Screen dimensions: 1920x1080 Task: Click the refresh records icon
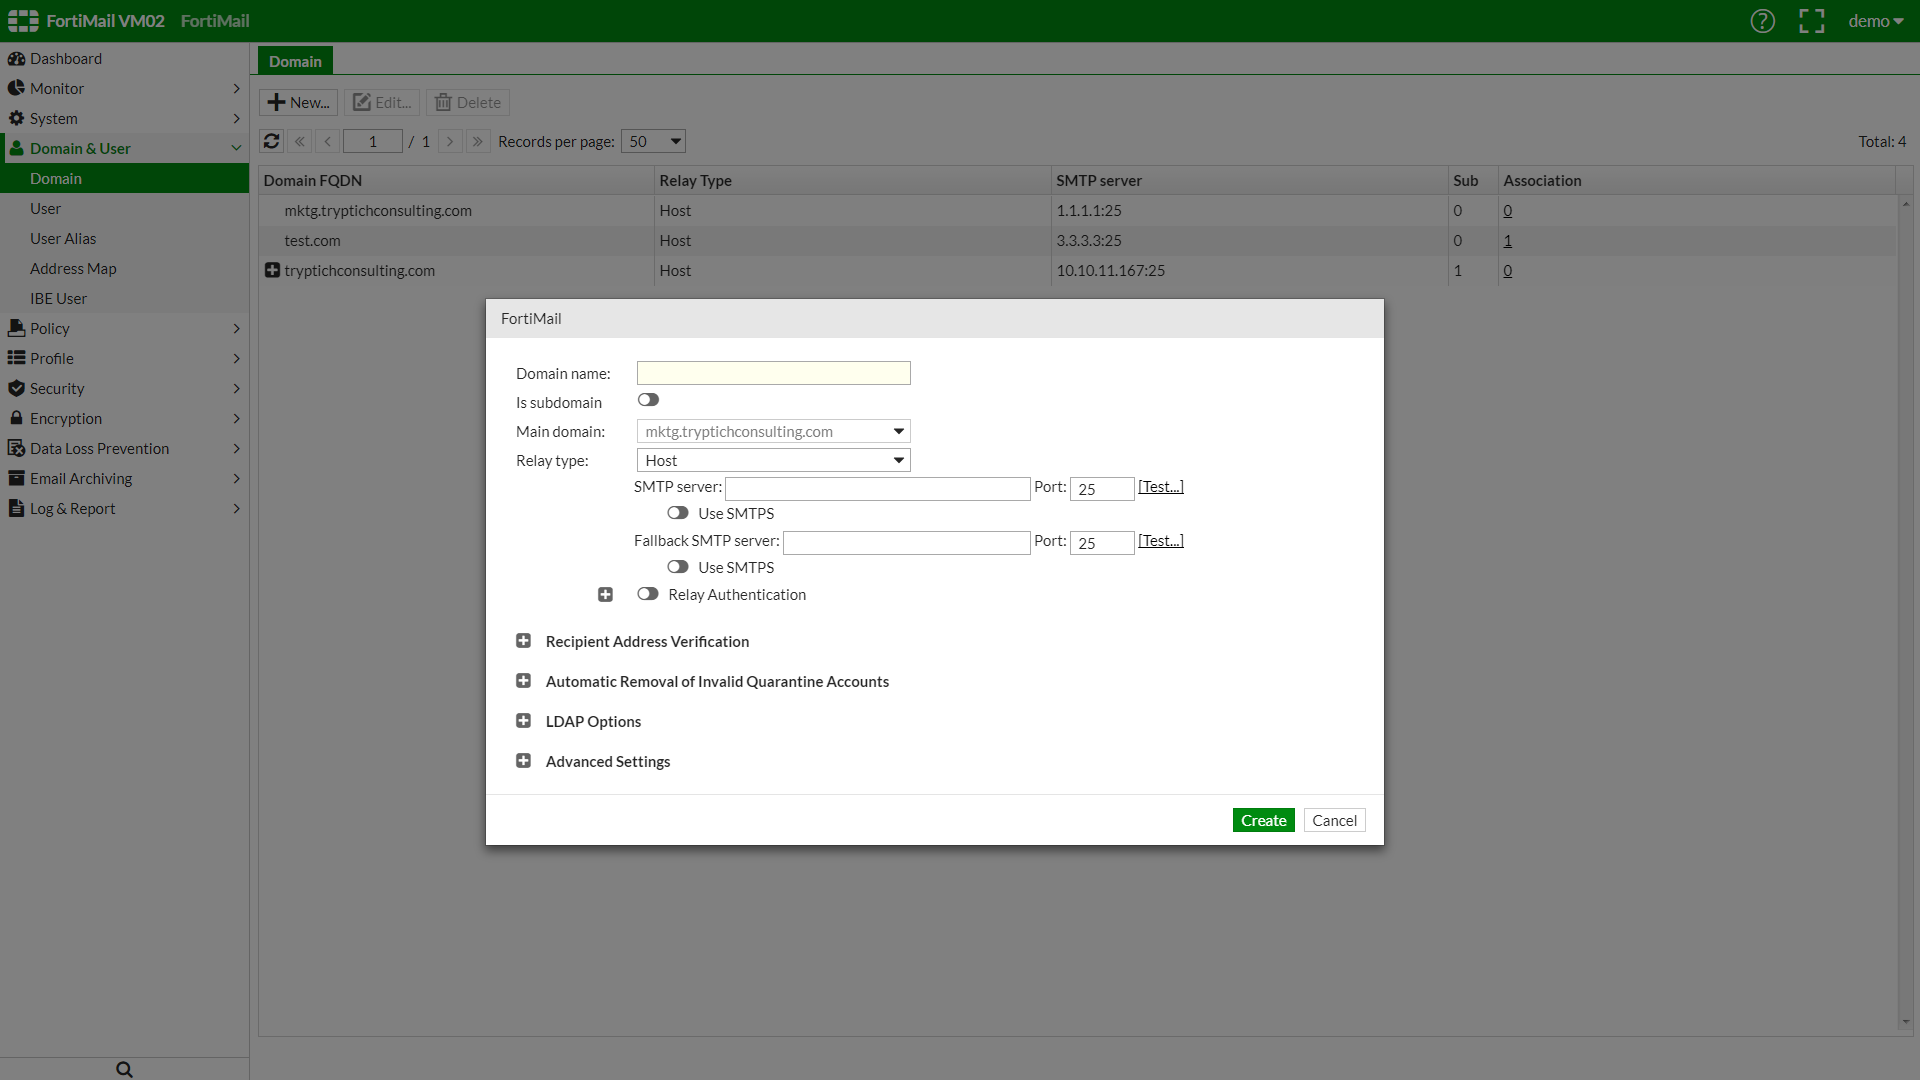[x=271, y=141]
